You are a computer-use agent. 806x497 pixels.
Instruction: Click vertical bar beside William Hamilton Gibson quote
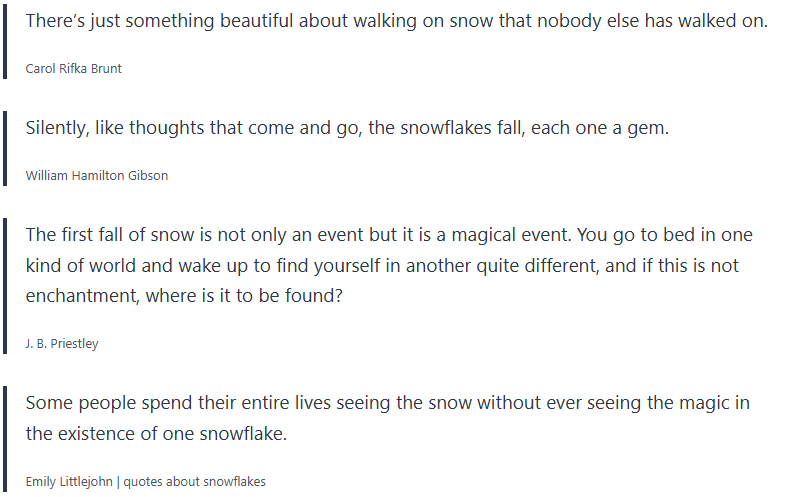pos(6,150)
